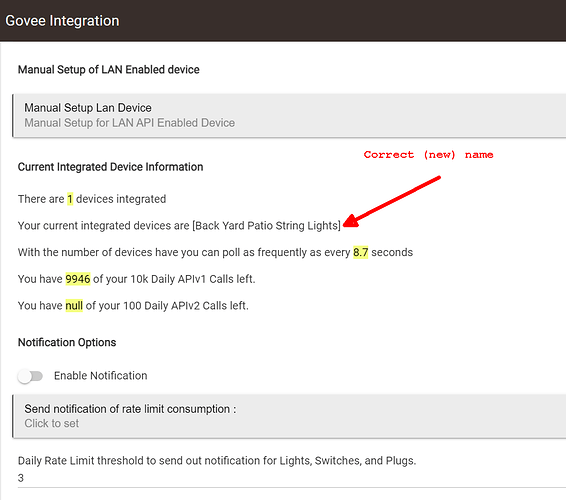Select the highlighted 9946 API calls value
The width and height of the screenshot is (566, 500).
point(78,279)
